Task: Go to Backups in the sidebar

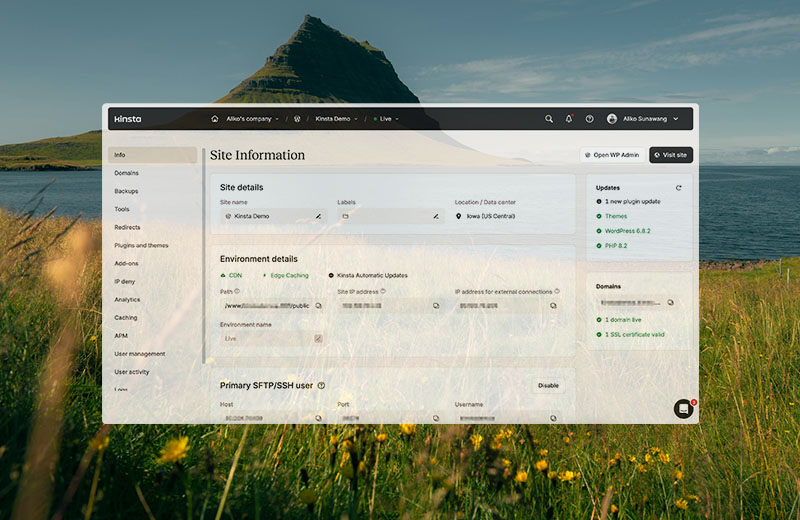Action: coord(126,191)
